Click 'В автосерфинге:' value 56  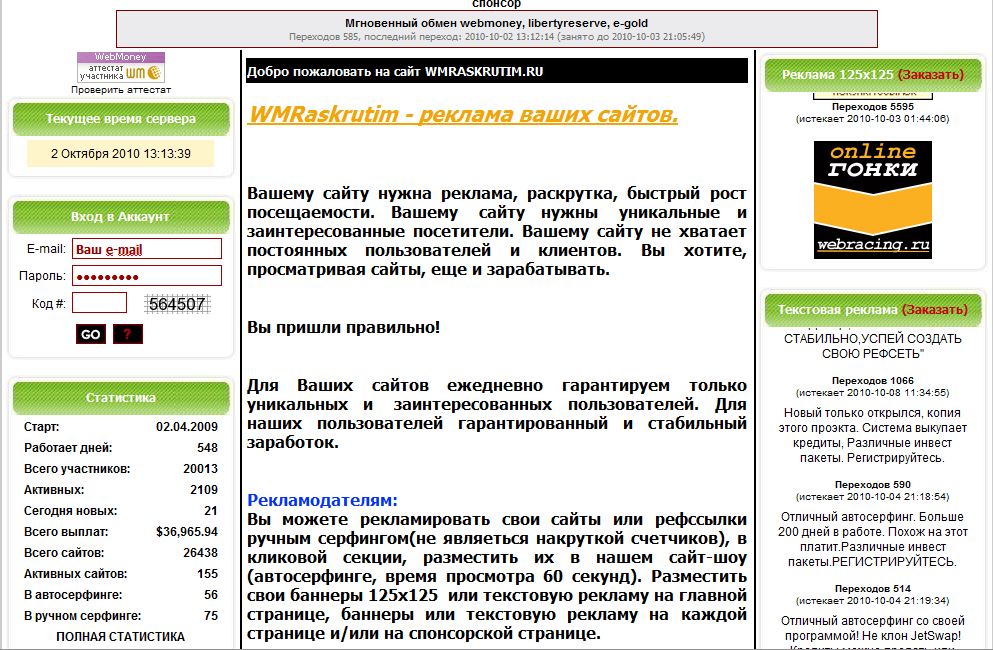point(211,594)
